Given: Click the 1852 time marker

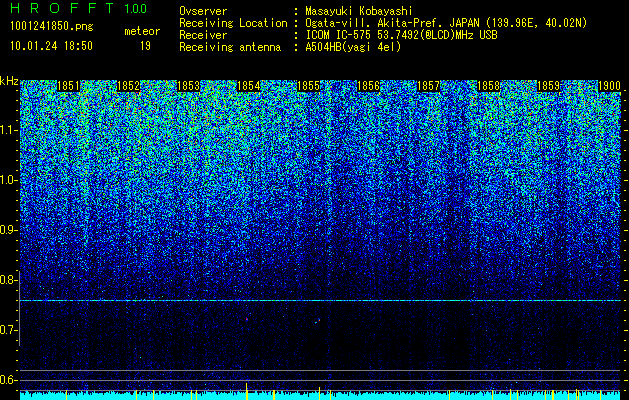Looking at the screenshot, I should pyautogui.click(x=128, y=86).
